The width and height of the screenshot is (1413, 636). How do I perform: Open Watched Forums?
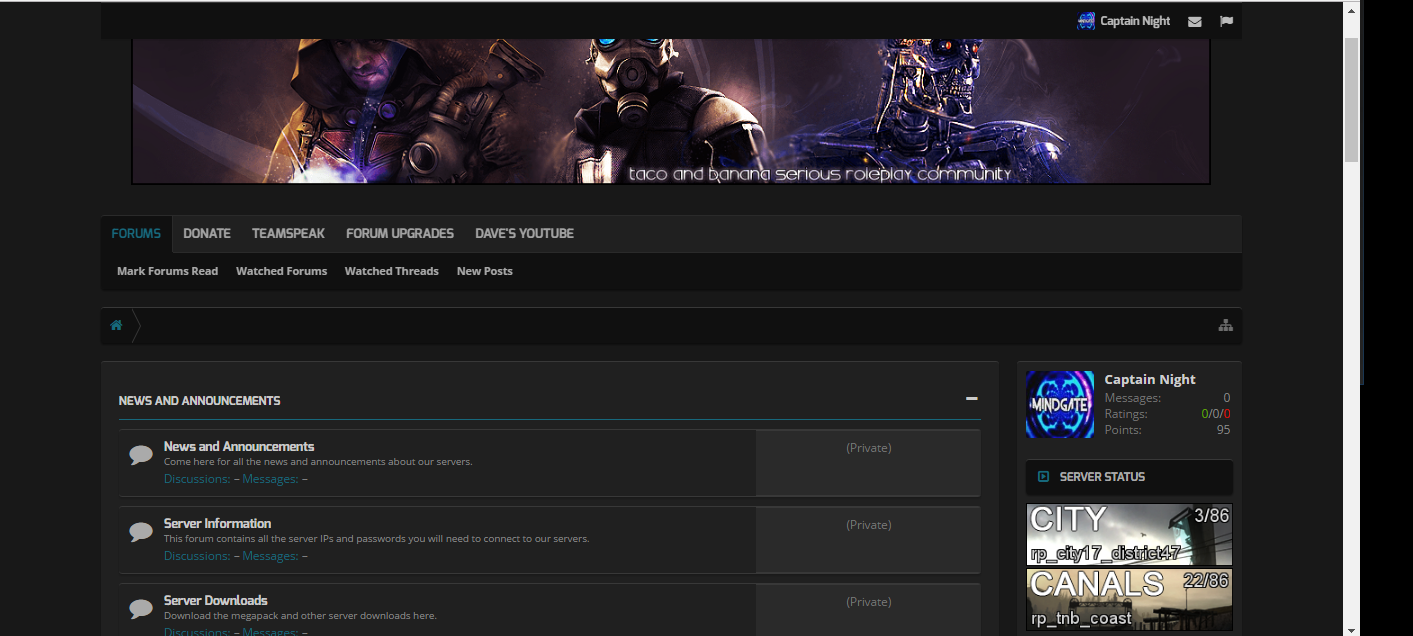tap(281, 271)
